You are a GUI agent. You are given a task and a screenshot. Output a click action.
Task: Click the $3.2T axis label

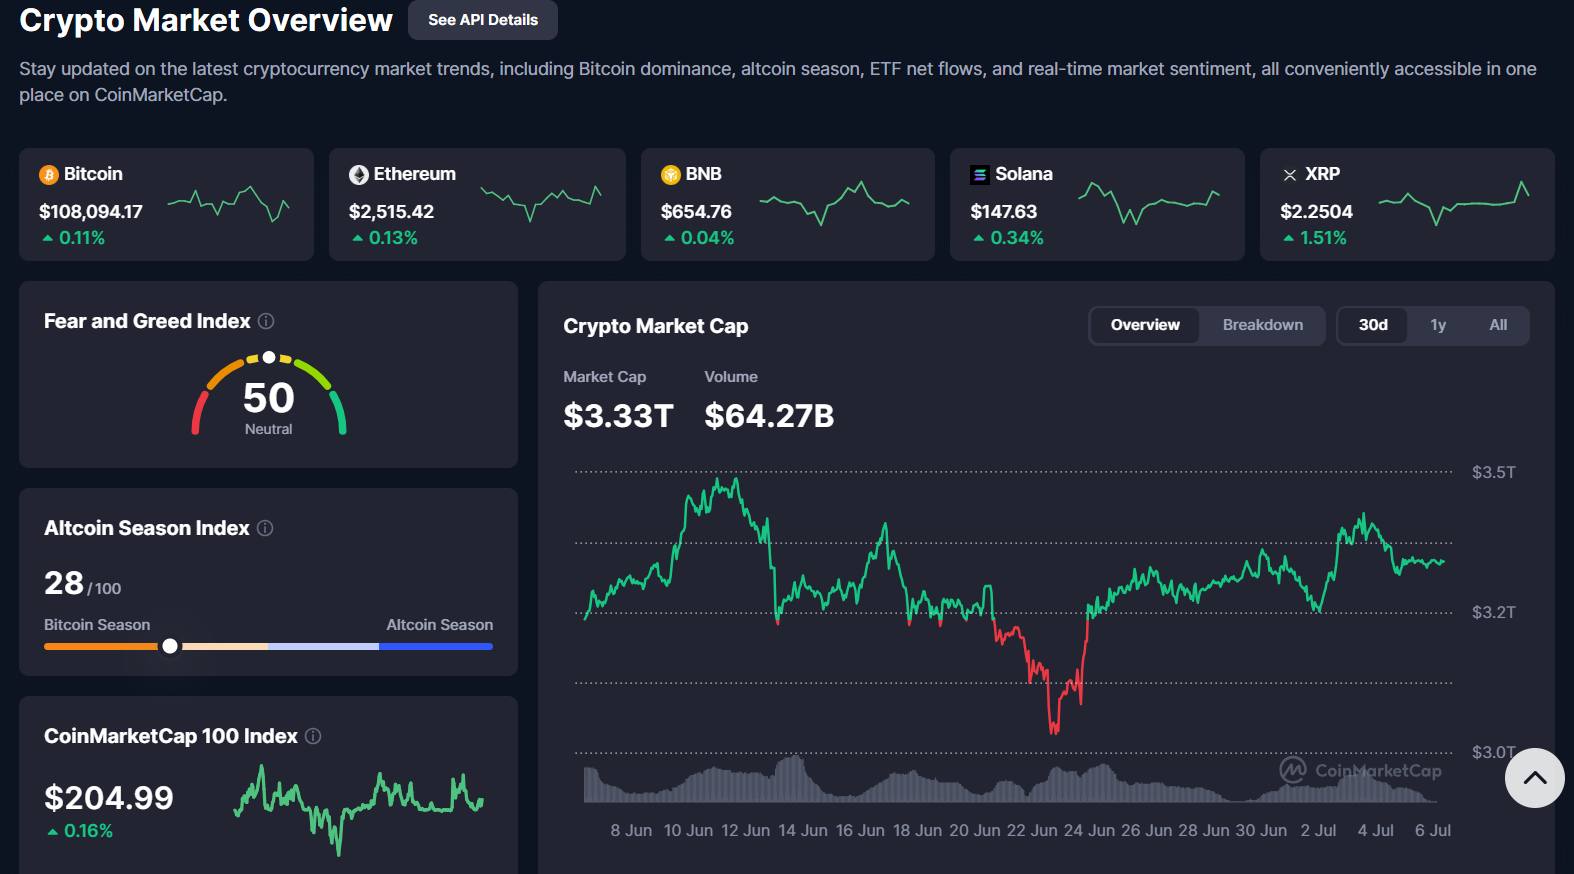tap(1494, 613)
